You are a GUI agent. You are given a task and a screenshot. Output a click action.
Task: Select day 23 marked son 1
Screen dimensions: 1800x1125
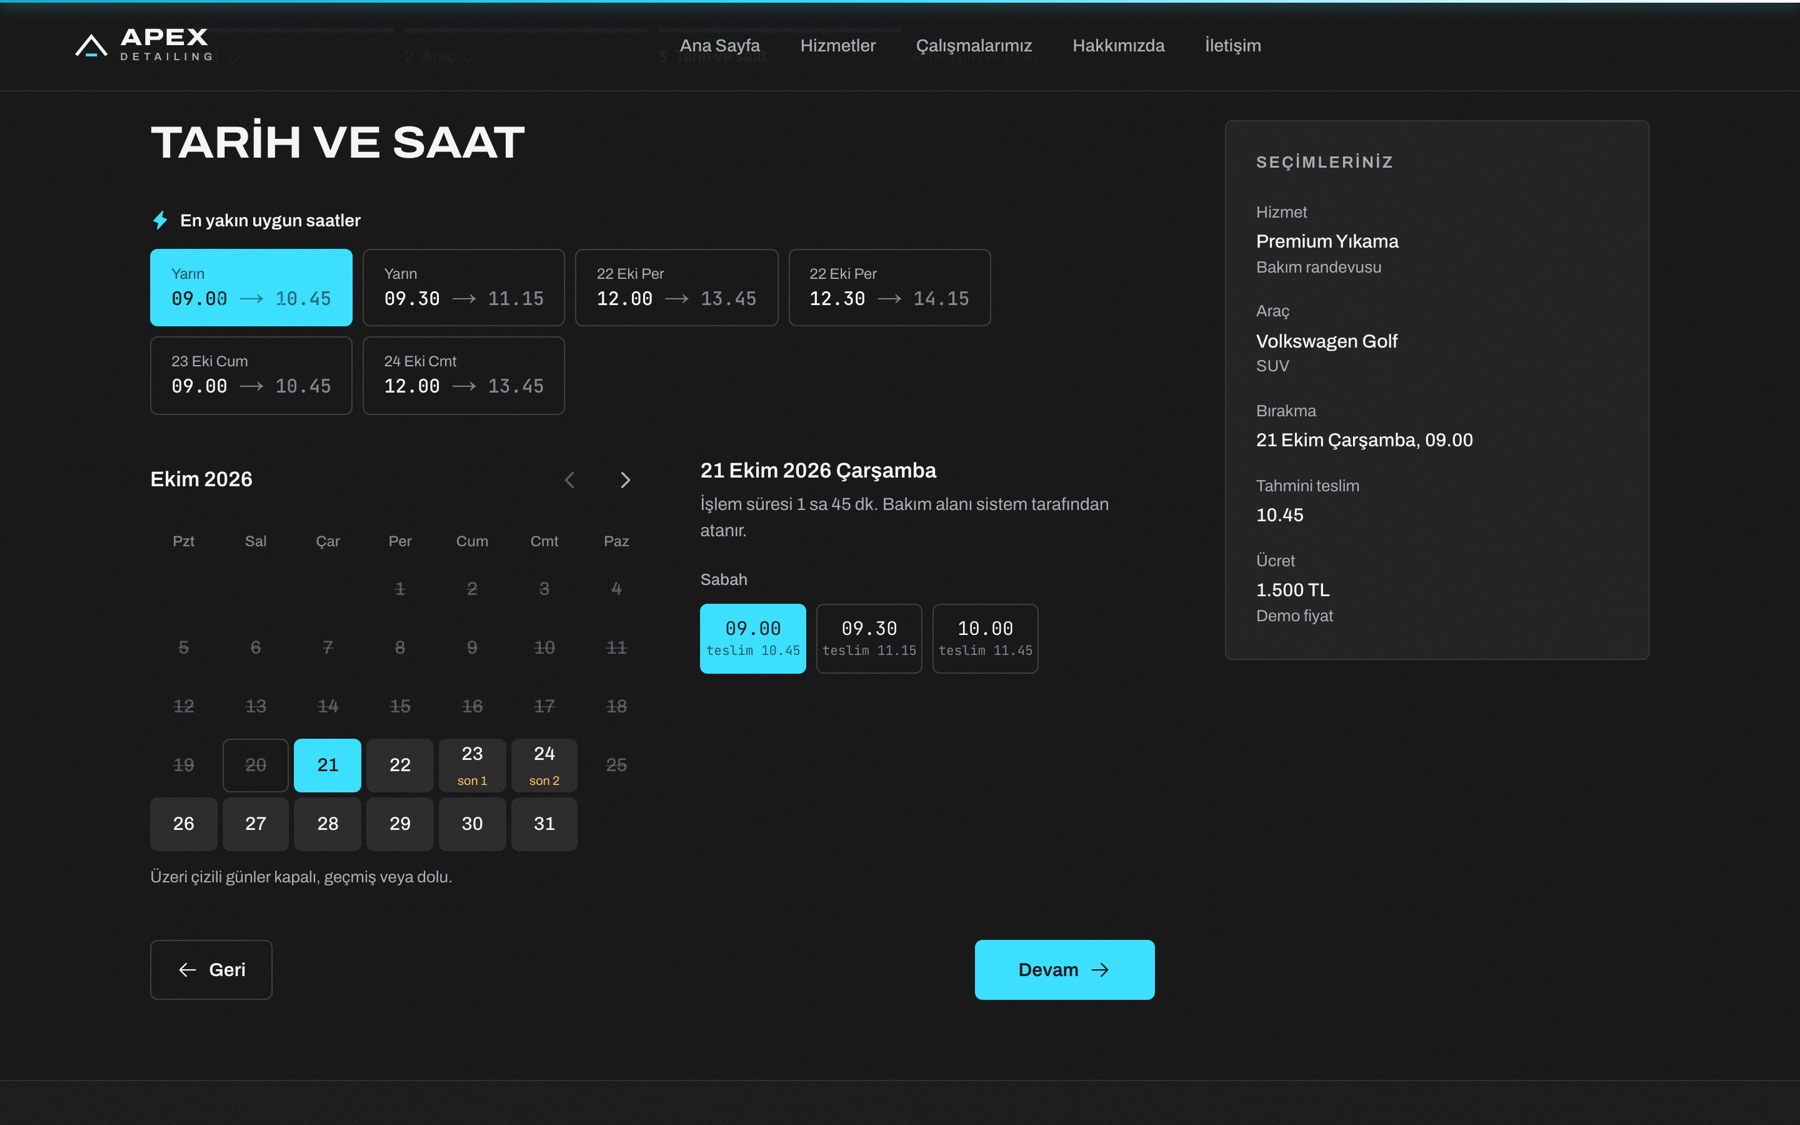coord(472,765)
